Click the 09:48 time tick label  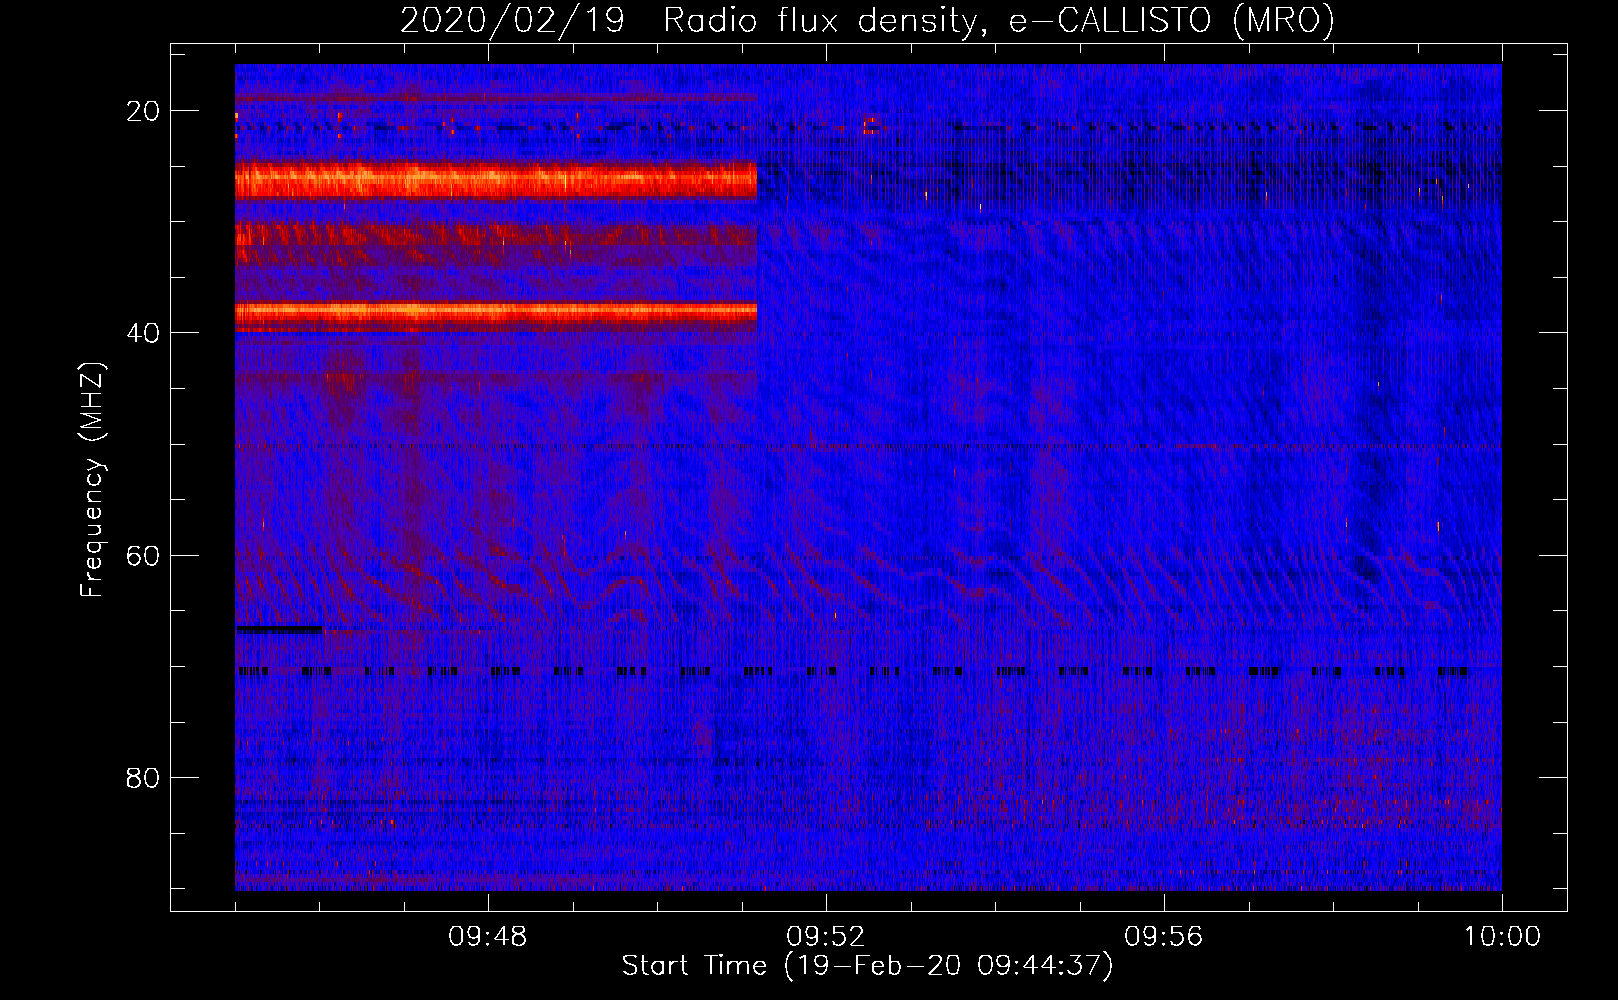click(487, 937)
